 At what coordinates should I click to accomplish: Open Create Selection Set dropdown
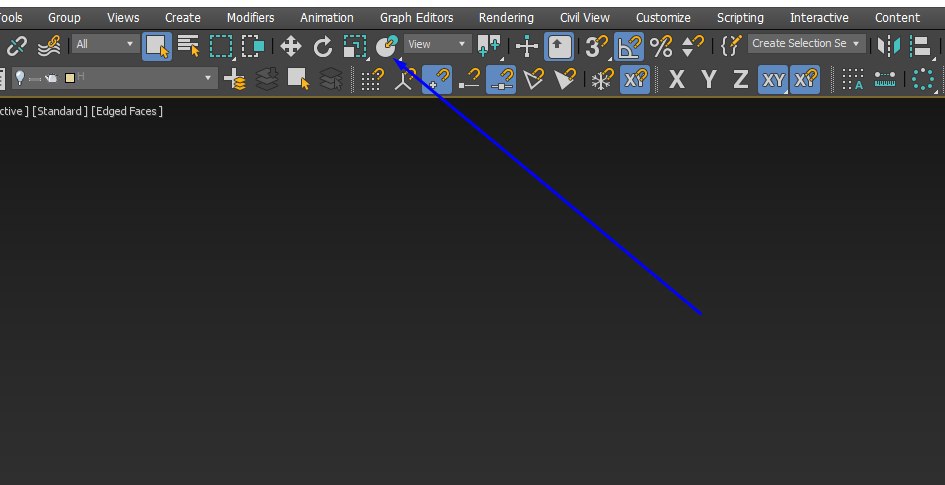tap(807, 43)
